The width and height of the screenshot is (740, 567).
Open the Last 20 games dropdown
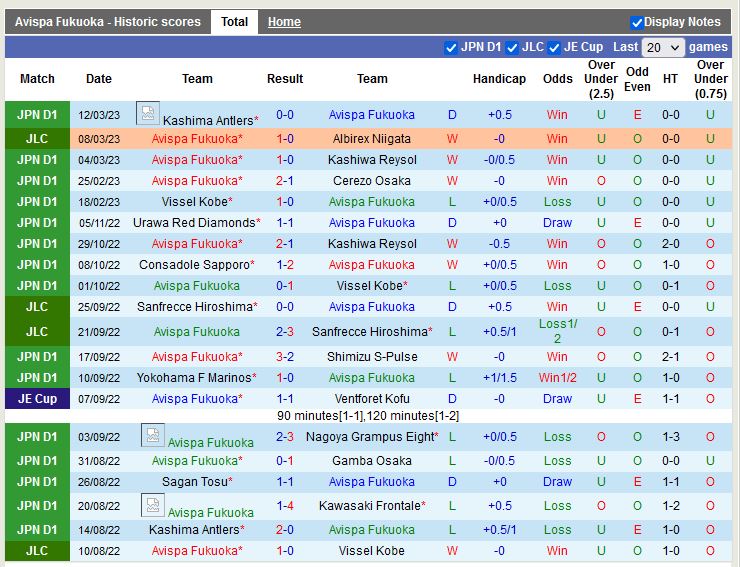coord(663,48)
